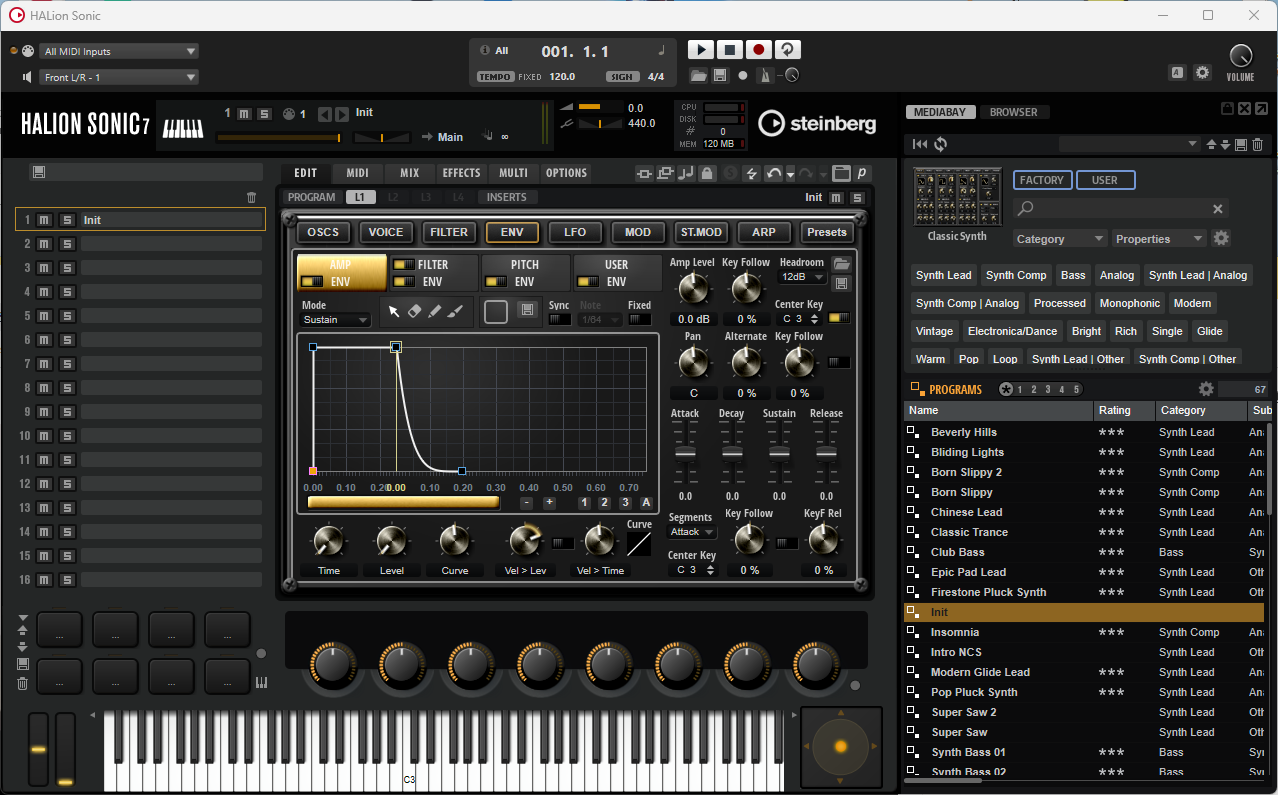Click the Undo arrow in the toolbar

[773, 173]
